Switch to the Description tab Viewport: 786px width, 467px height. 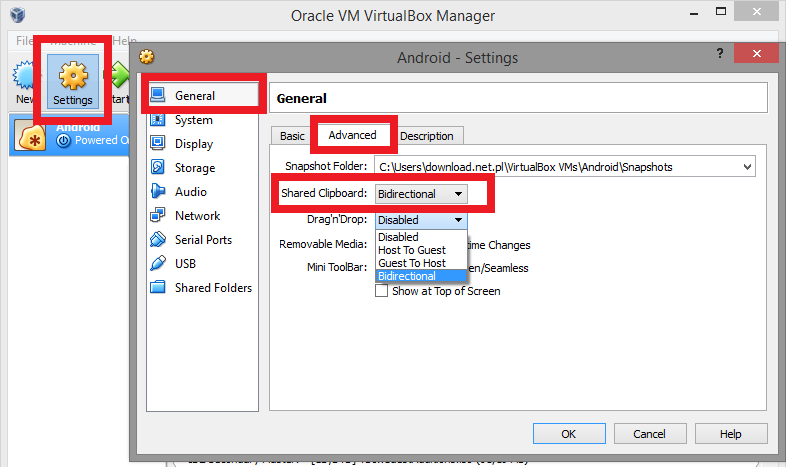tap(427, 136)
